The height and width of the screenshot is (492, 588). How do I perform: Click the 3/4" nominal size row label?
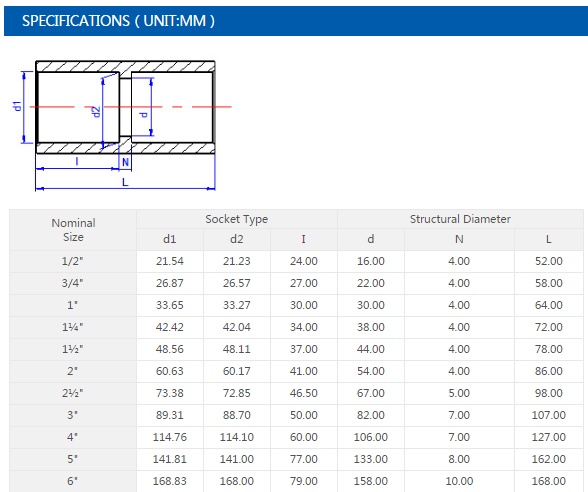73,283
